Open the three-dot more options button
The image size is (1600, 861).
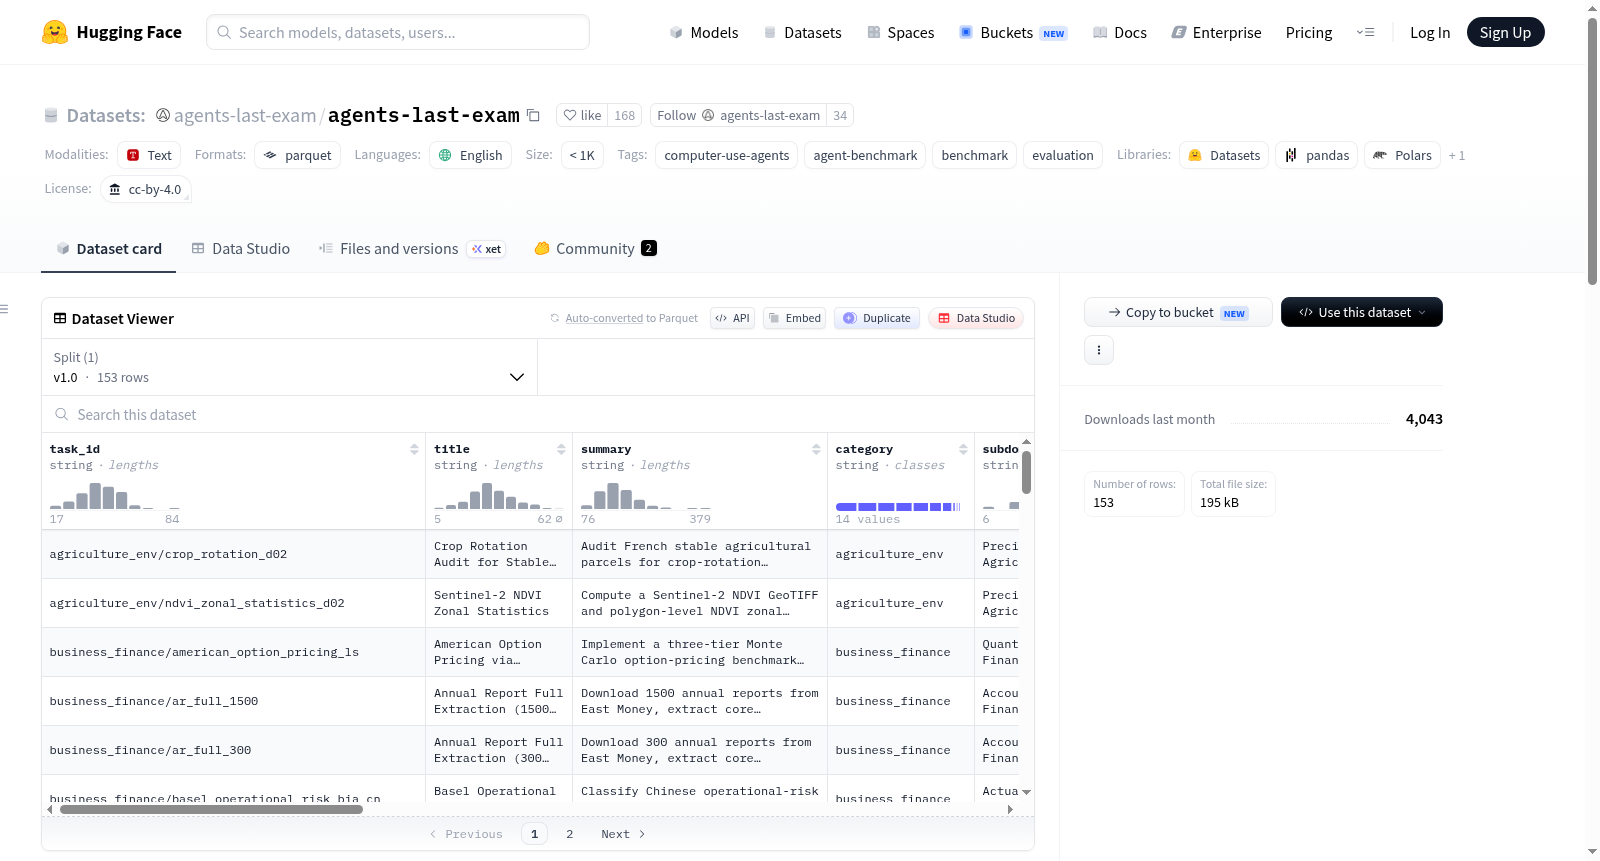pos(1099,350)
